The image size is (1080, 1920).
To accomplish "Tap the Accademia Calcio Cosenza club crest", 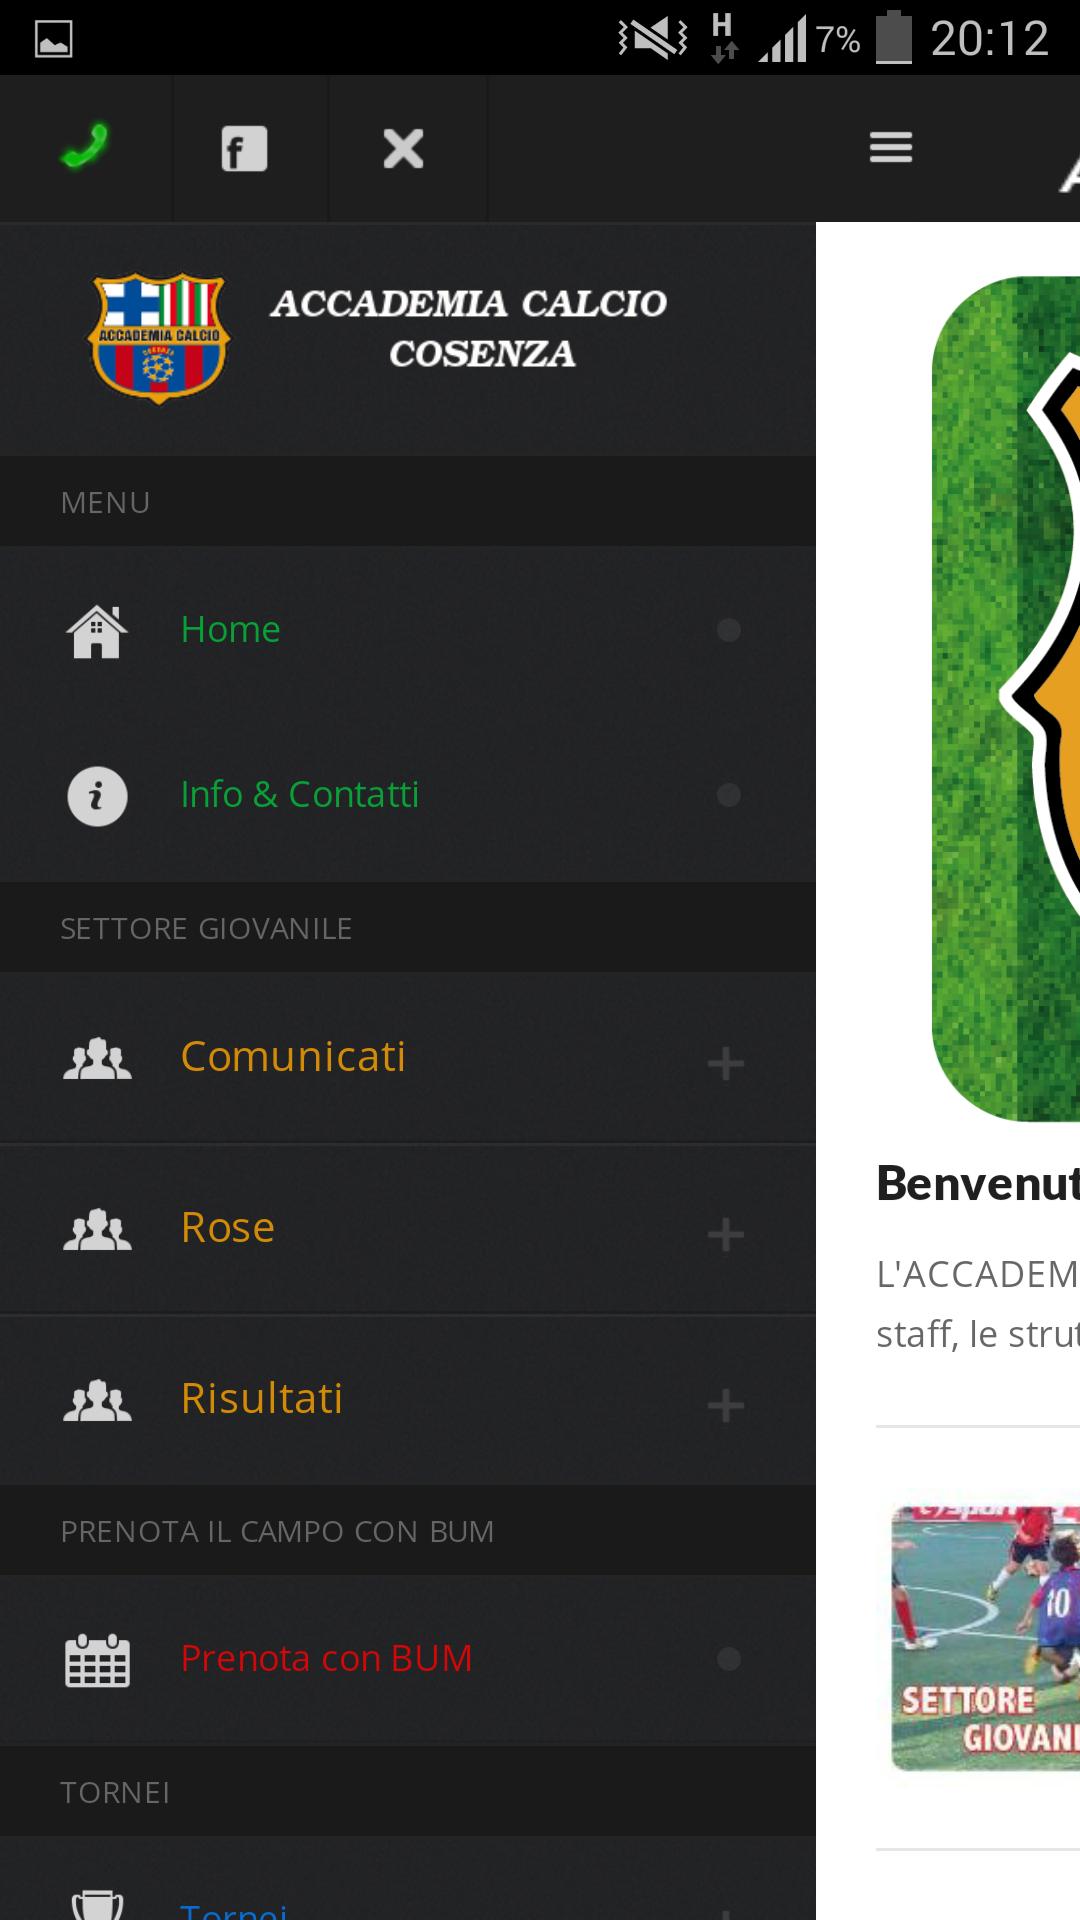I will tap(158, 335).
